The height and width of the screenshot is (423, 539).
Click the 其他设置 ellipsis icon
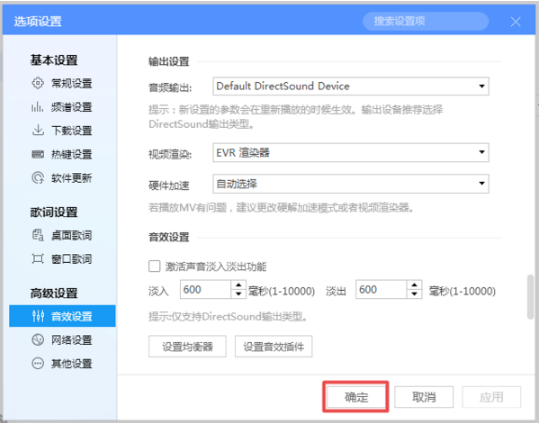(x=38, y=363)
